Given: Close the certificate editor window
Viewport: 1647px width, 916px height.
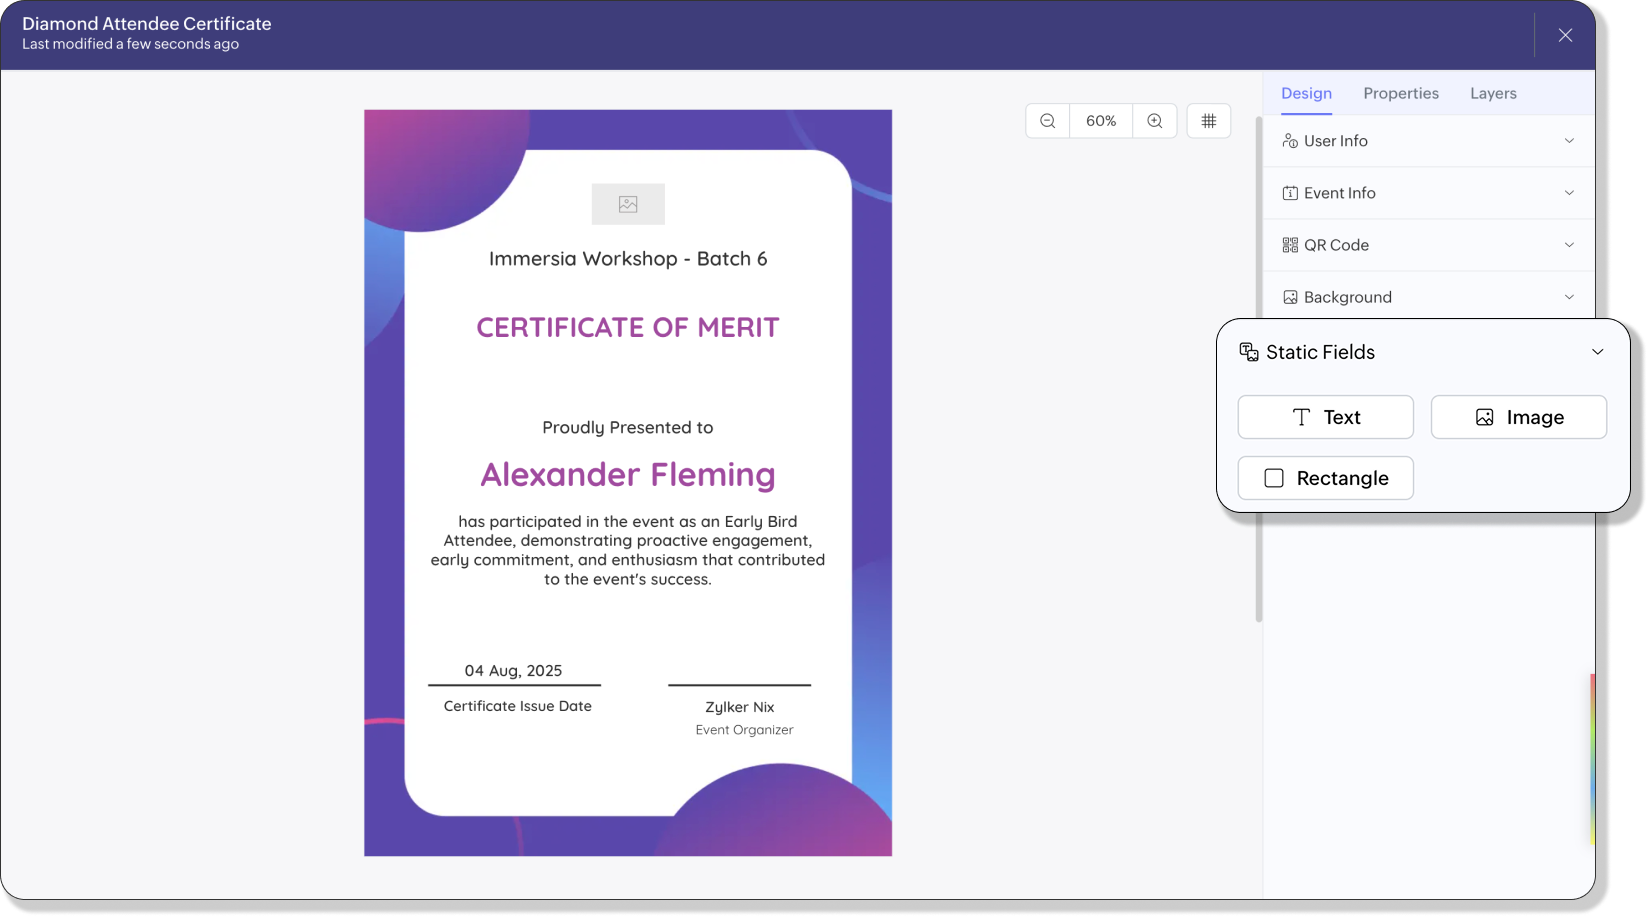Looking at the screenshot, I should [1565, 35].
